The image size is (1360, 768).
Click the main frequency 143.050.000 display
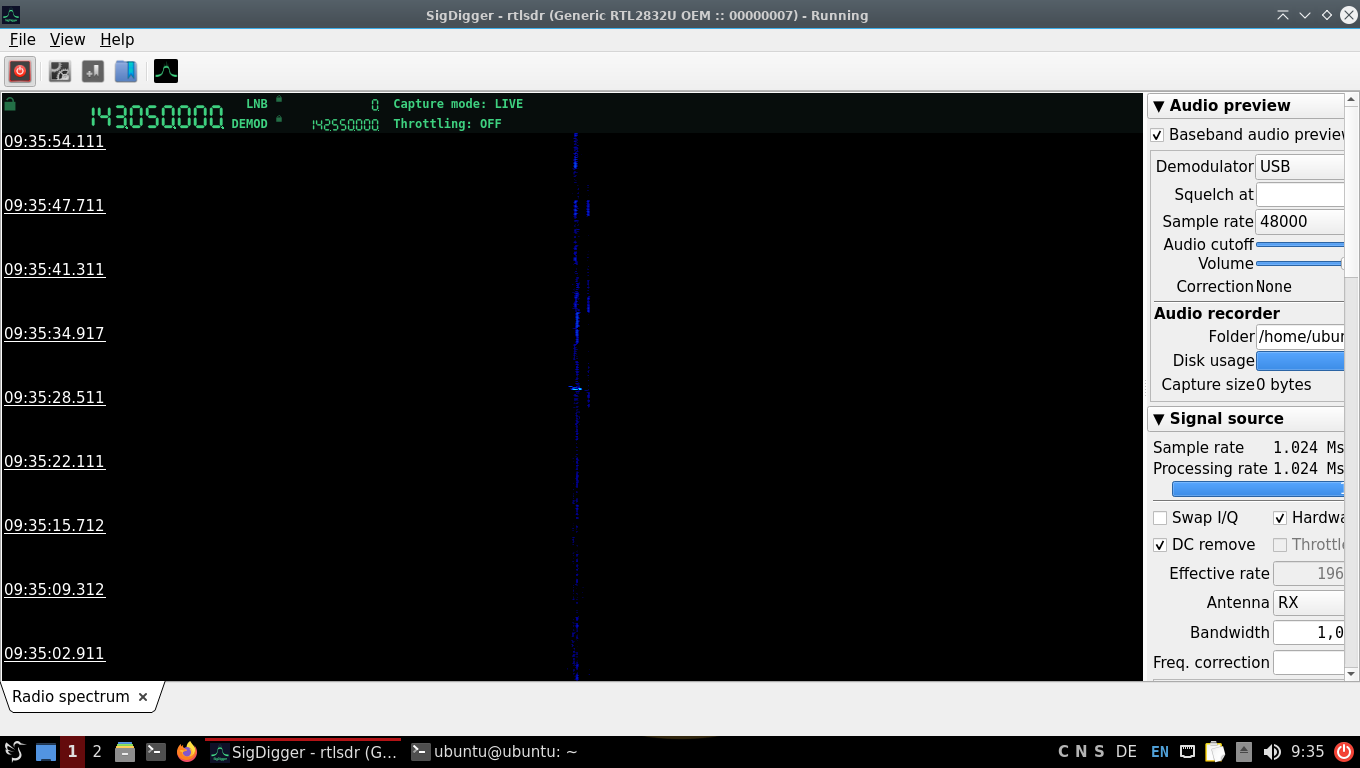pyautogui.click(x=157, y=116)
